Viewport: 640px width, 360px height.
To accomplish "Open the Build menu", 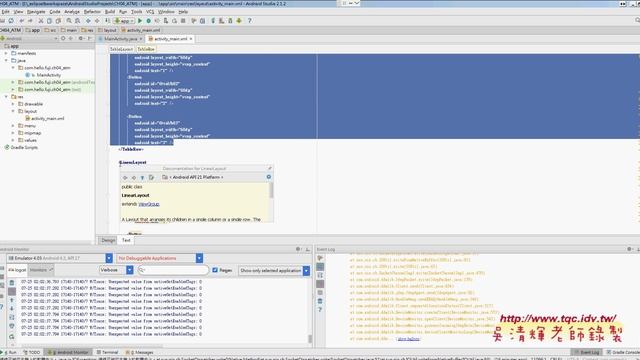I will tap(110, 12).
